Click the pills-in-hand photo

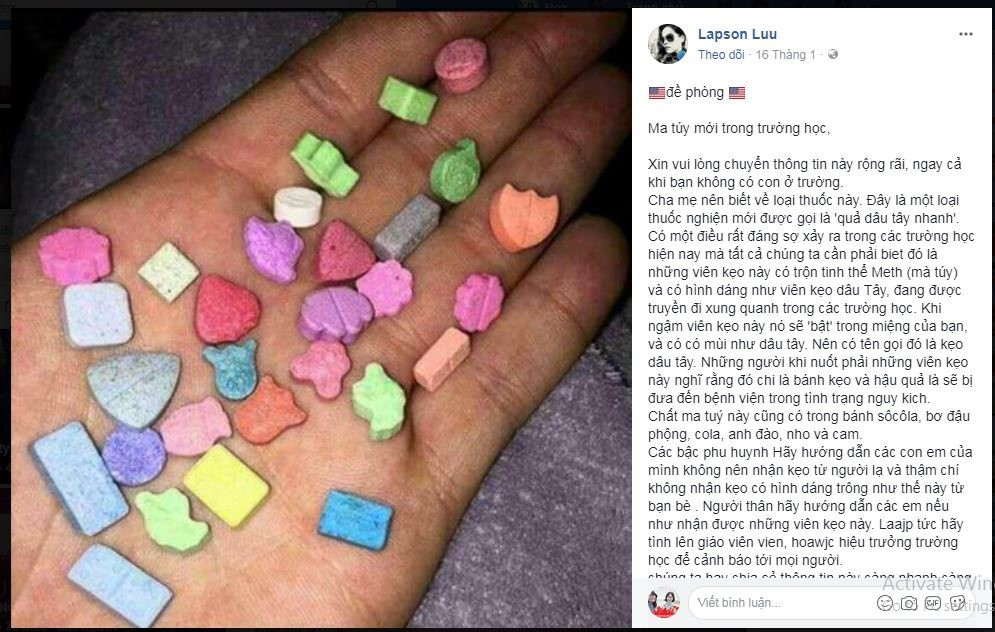321,319
